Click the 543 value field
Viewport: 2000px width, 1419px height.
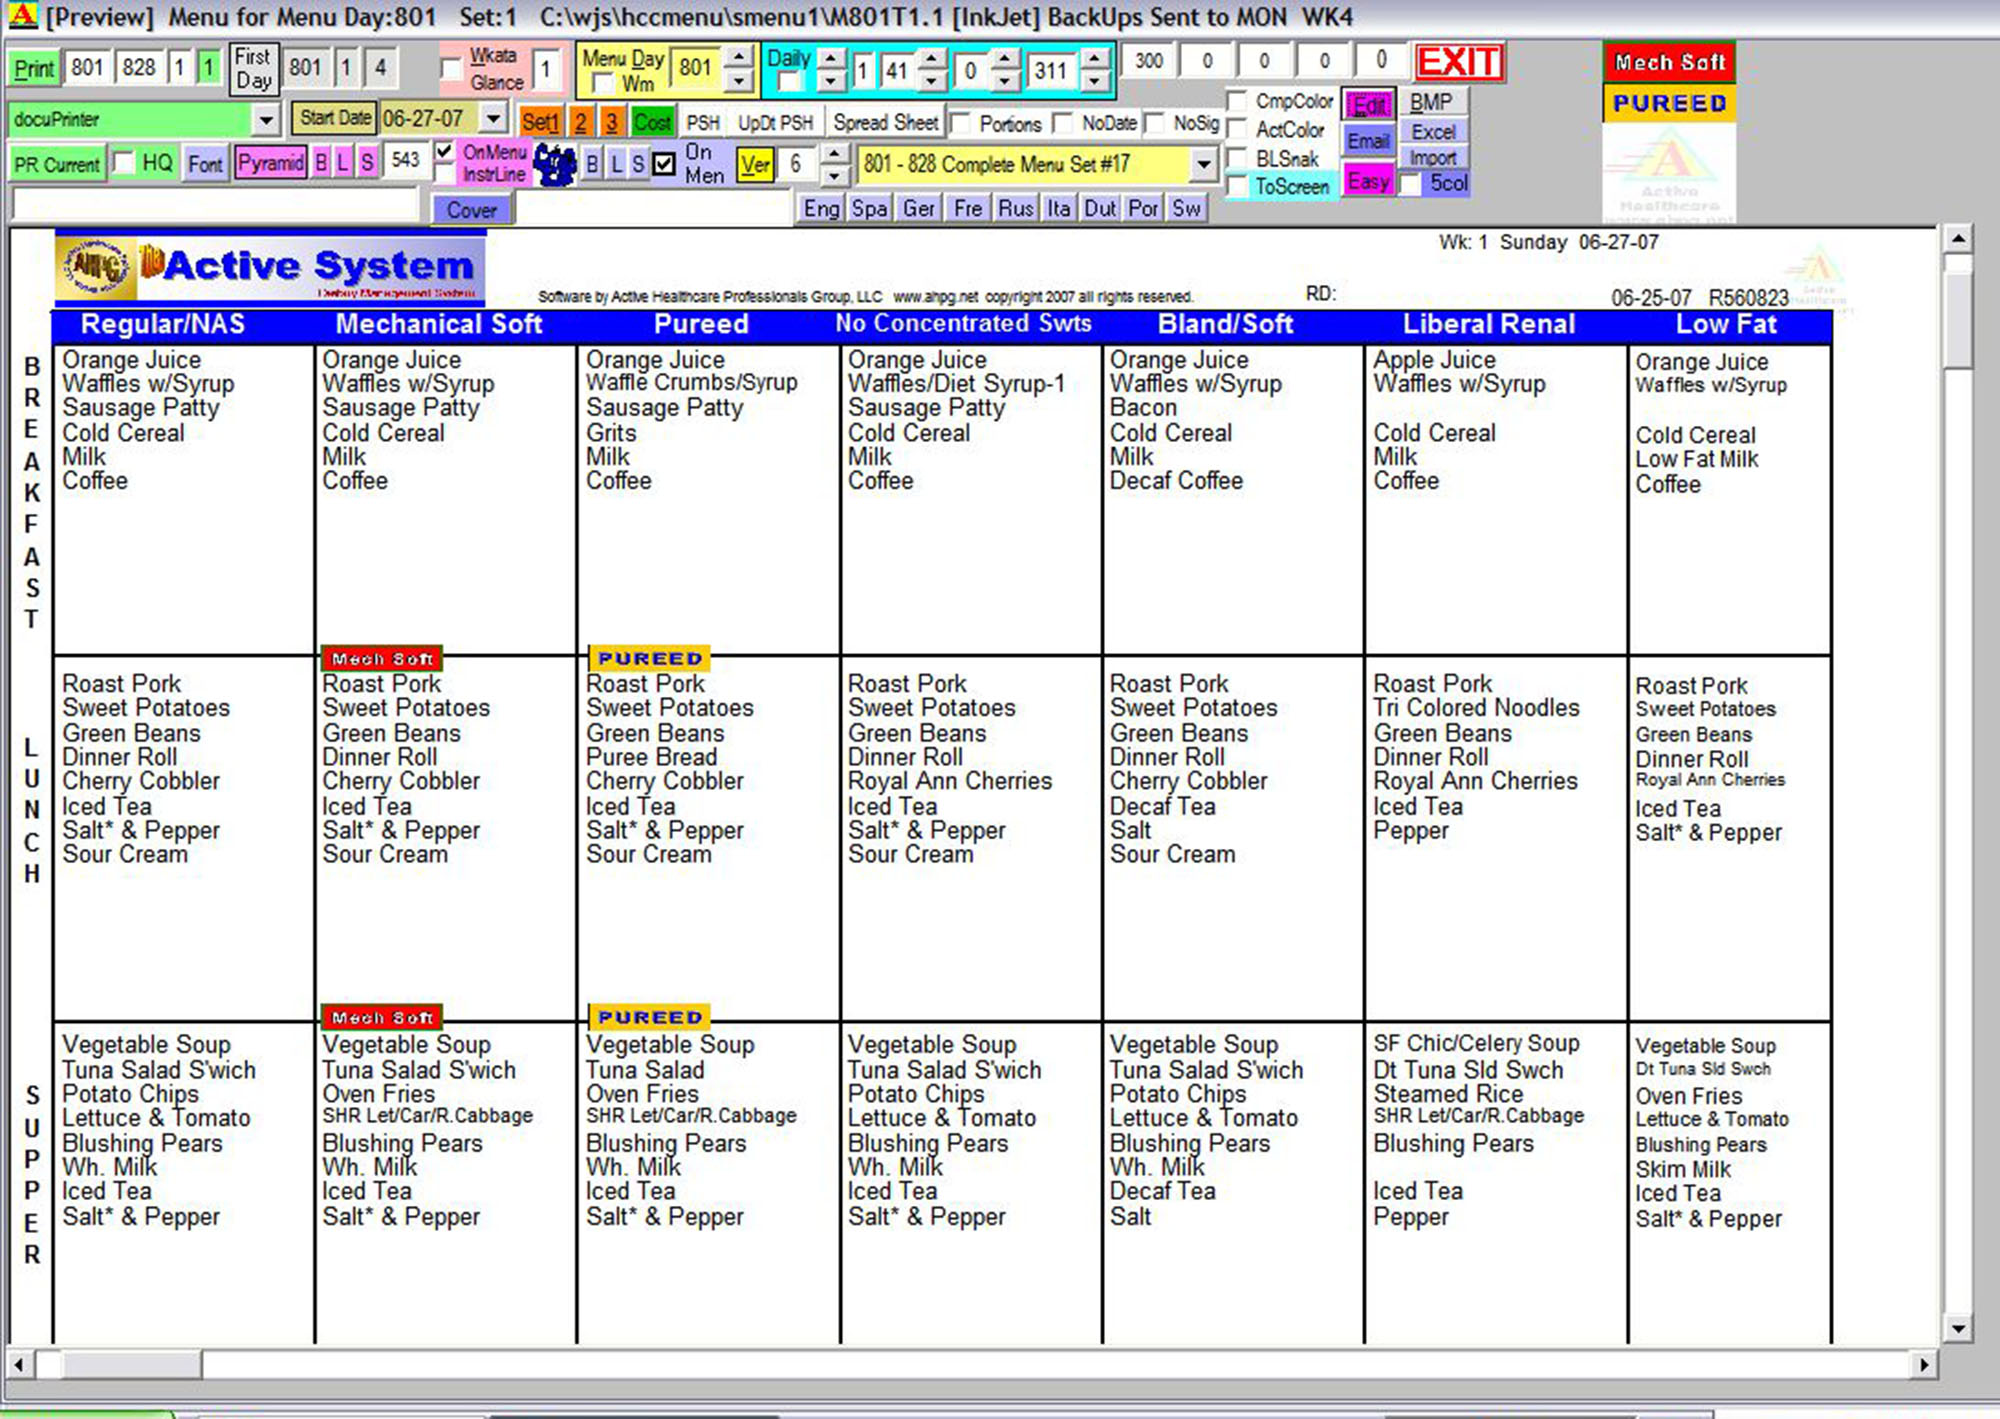coord(406,160)
